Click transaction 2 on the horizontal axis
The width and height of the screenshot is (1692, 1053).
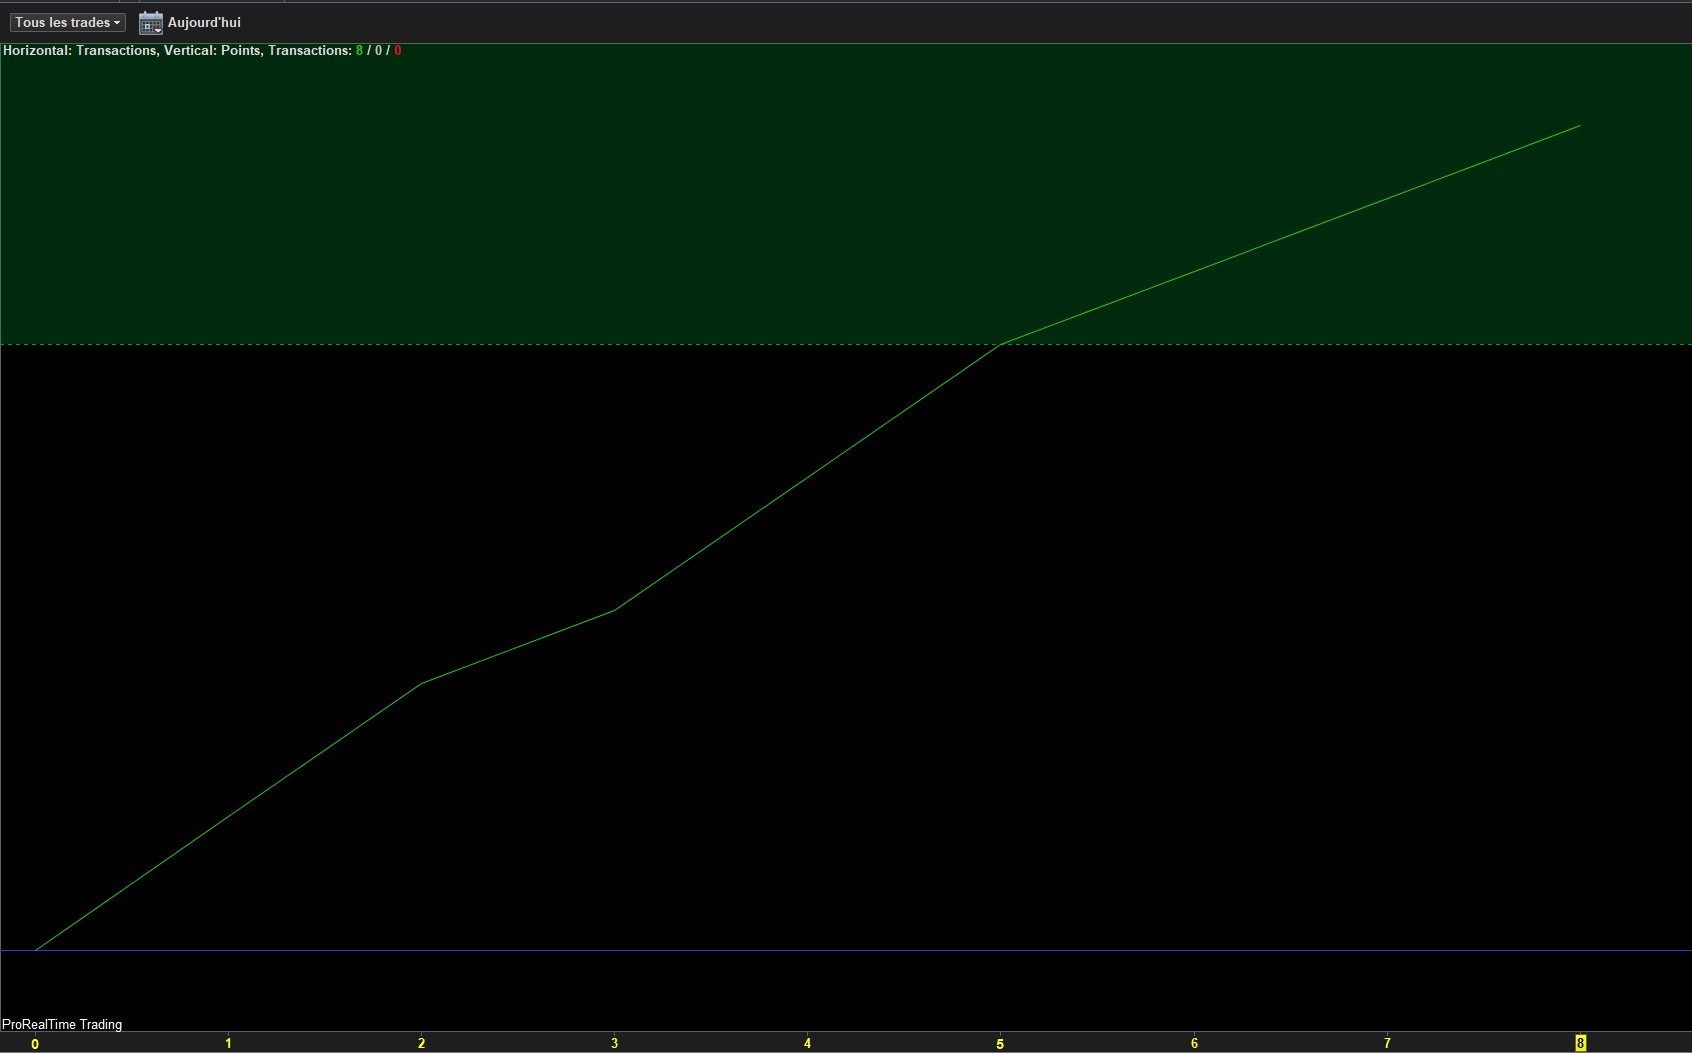coord(421,1043)
